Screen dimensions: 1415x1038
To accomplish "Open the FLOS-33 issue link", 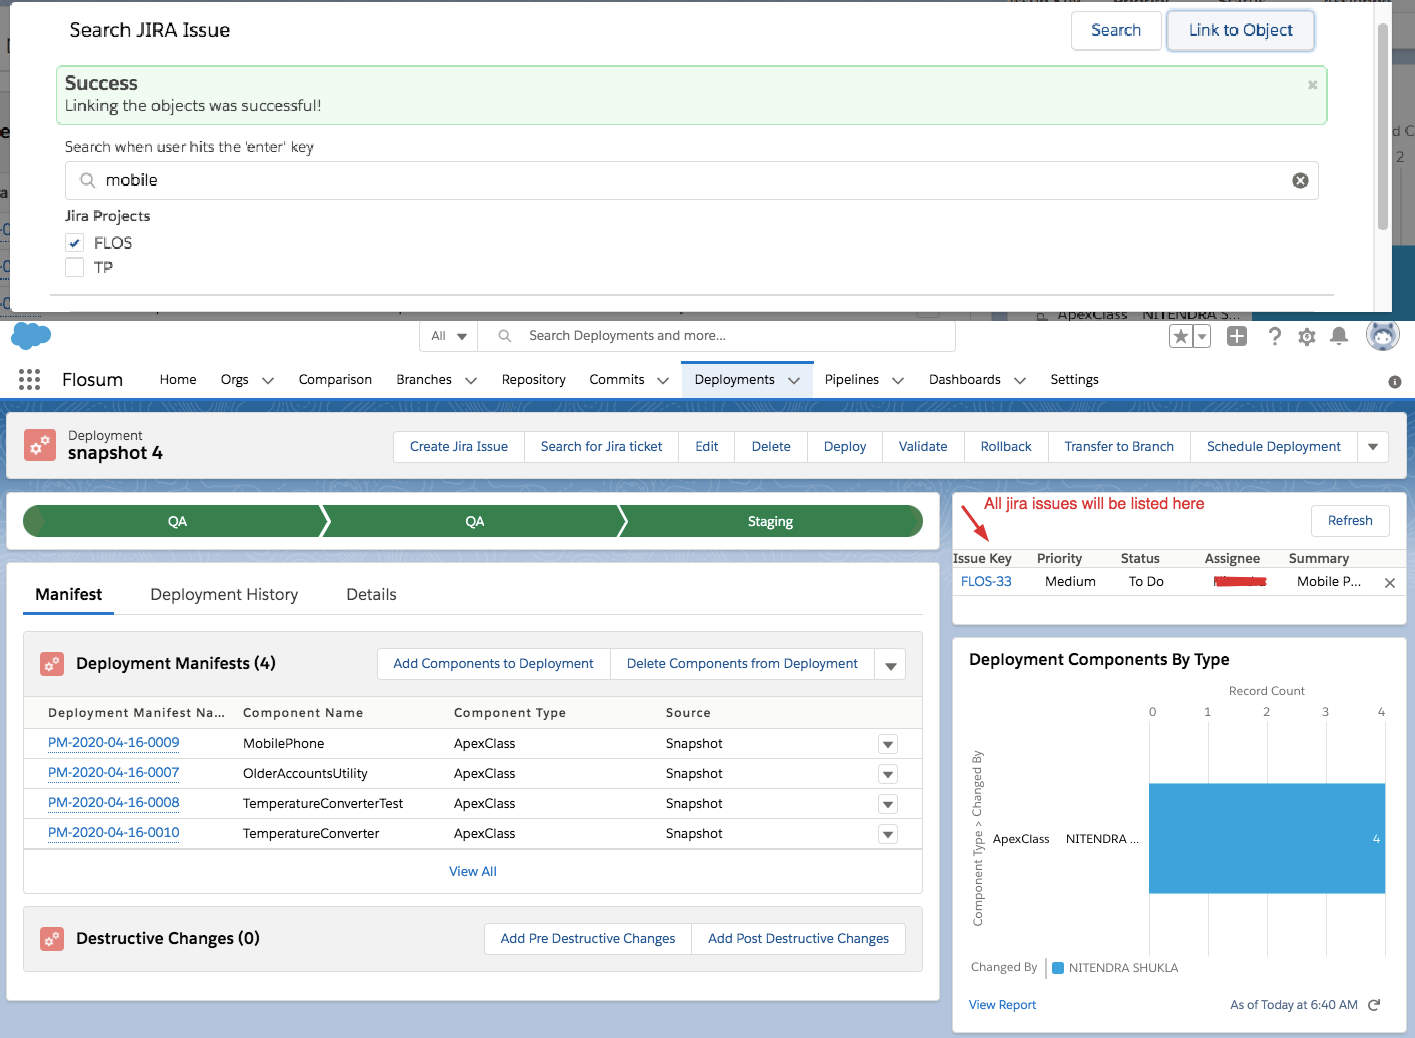I will pos(986,581).
